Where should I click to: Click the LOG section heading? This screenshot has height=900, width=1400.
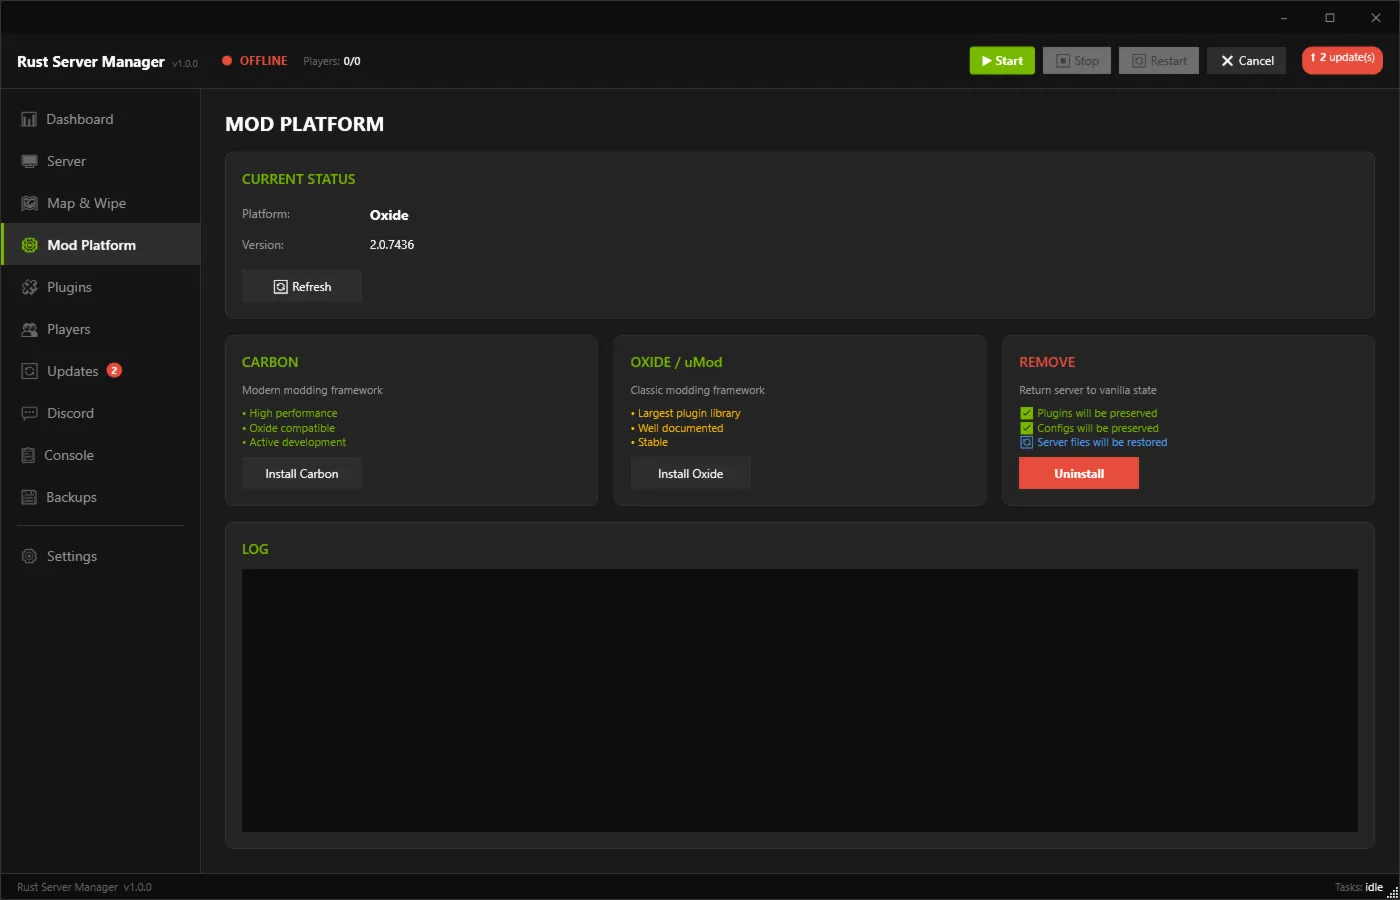255,549
